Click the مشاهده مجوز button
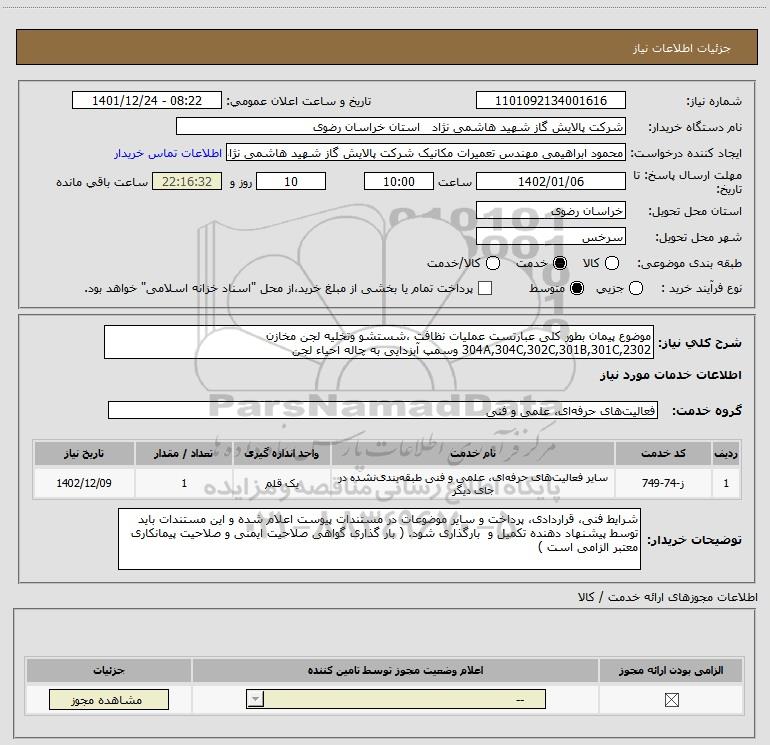This screenshot has height=745, width=770. (x=109, y=700)
